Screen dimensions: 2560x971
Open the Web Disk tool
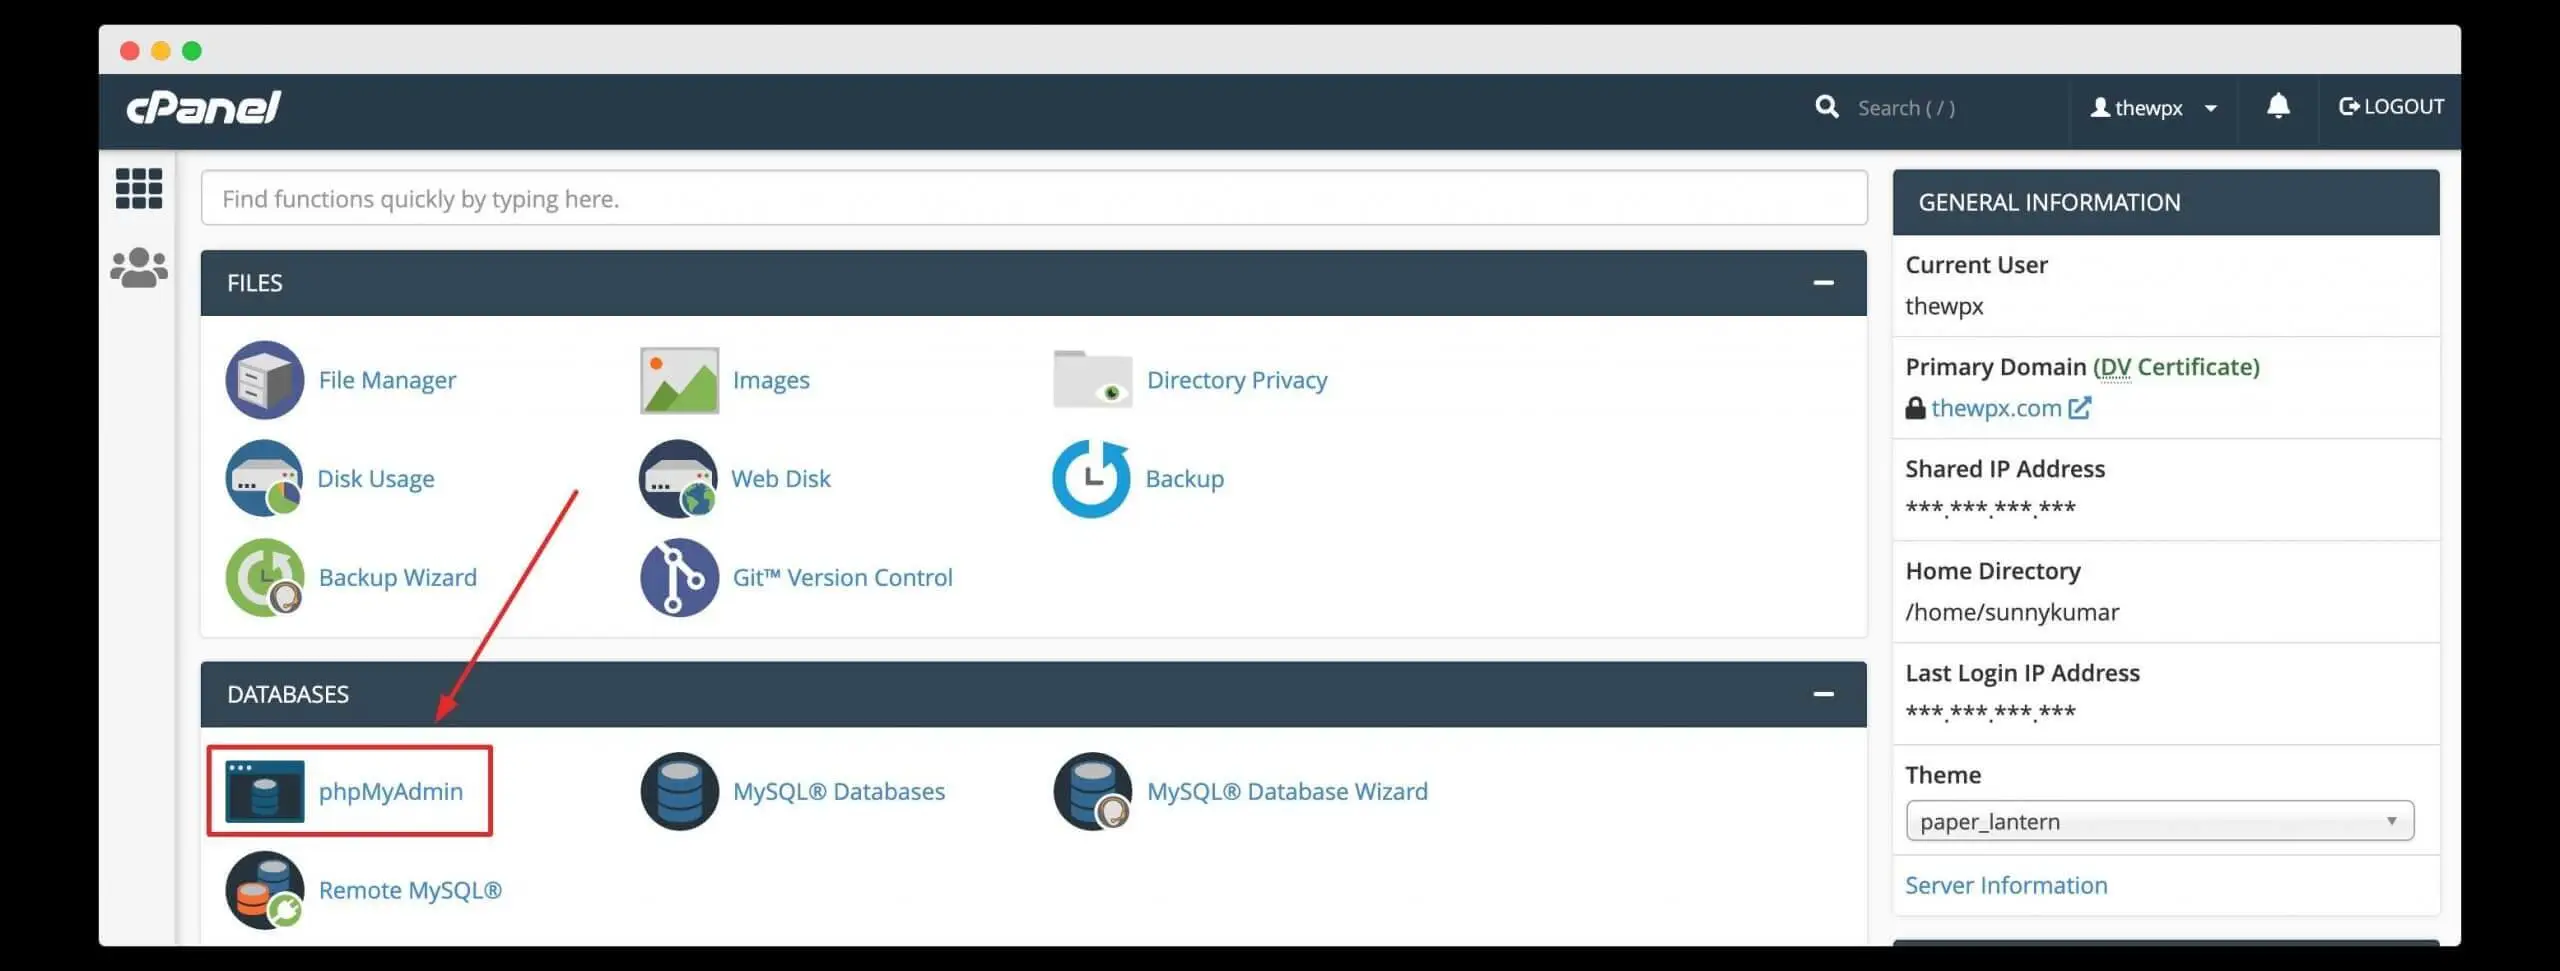coord(781,478)
